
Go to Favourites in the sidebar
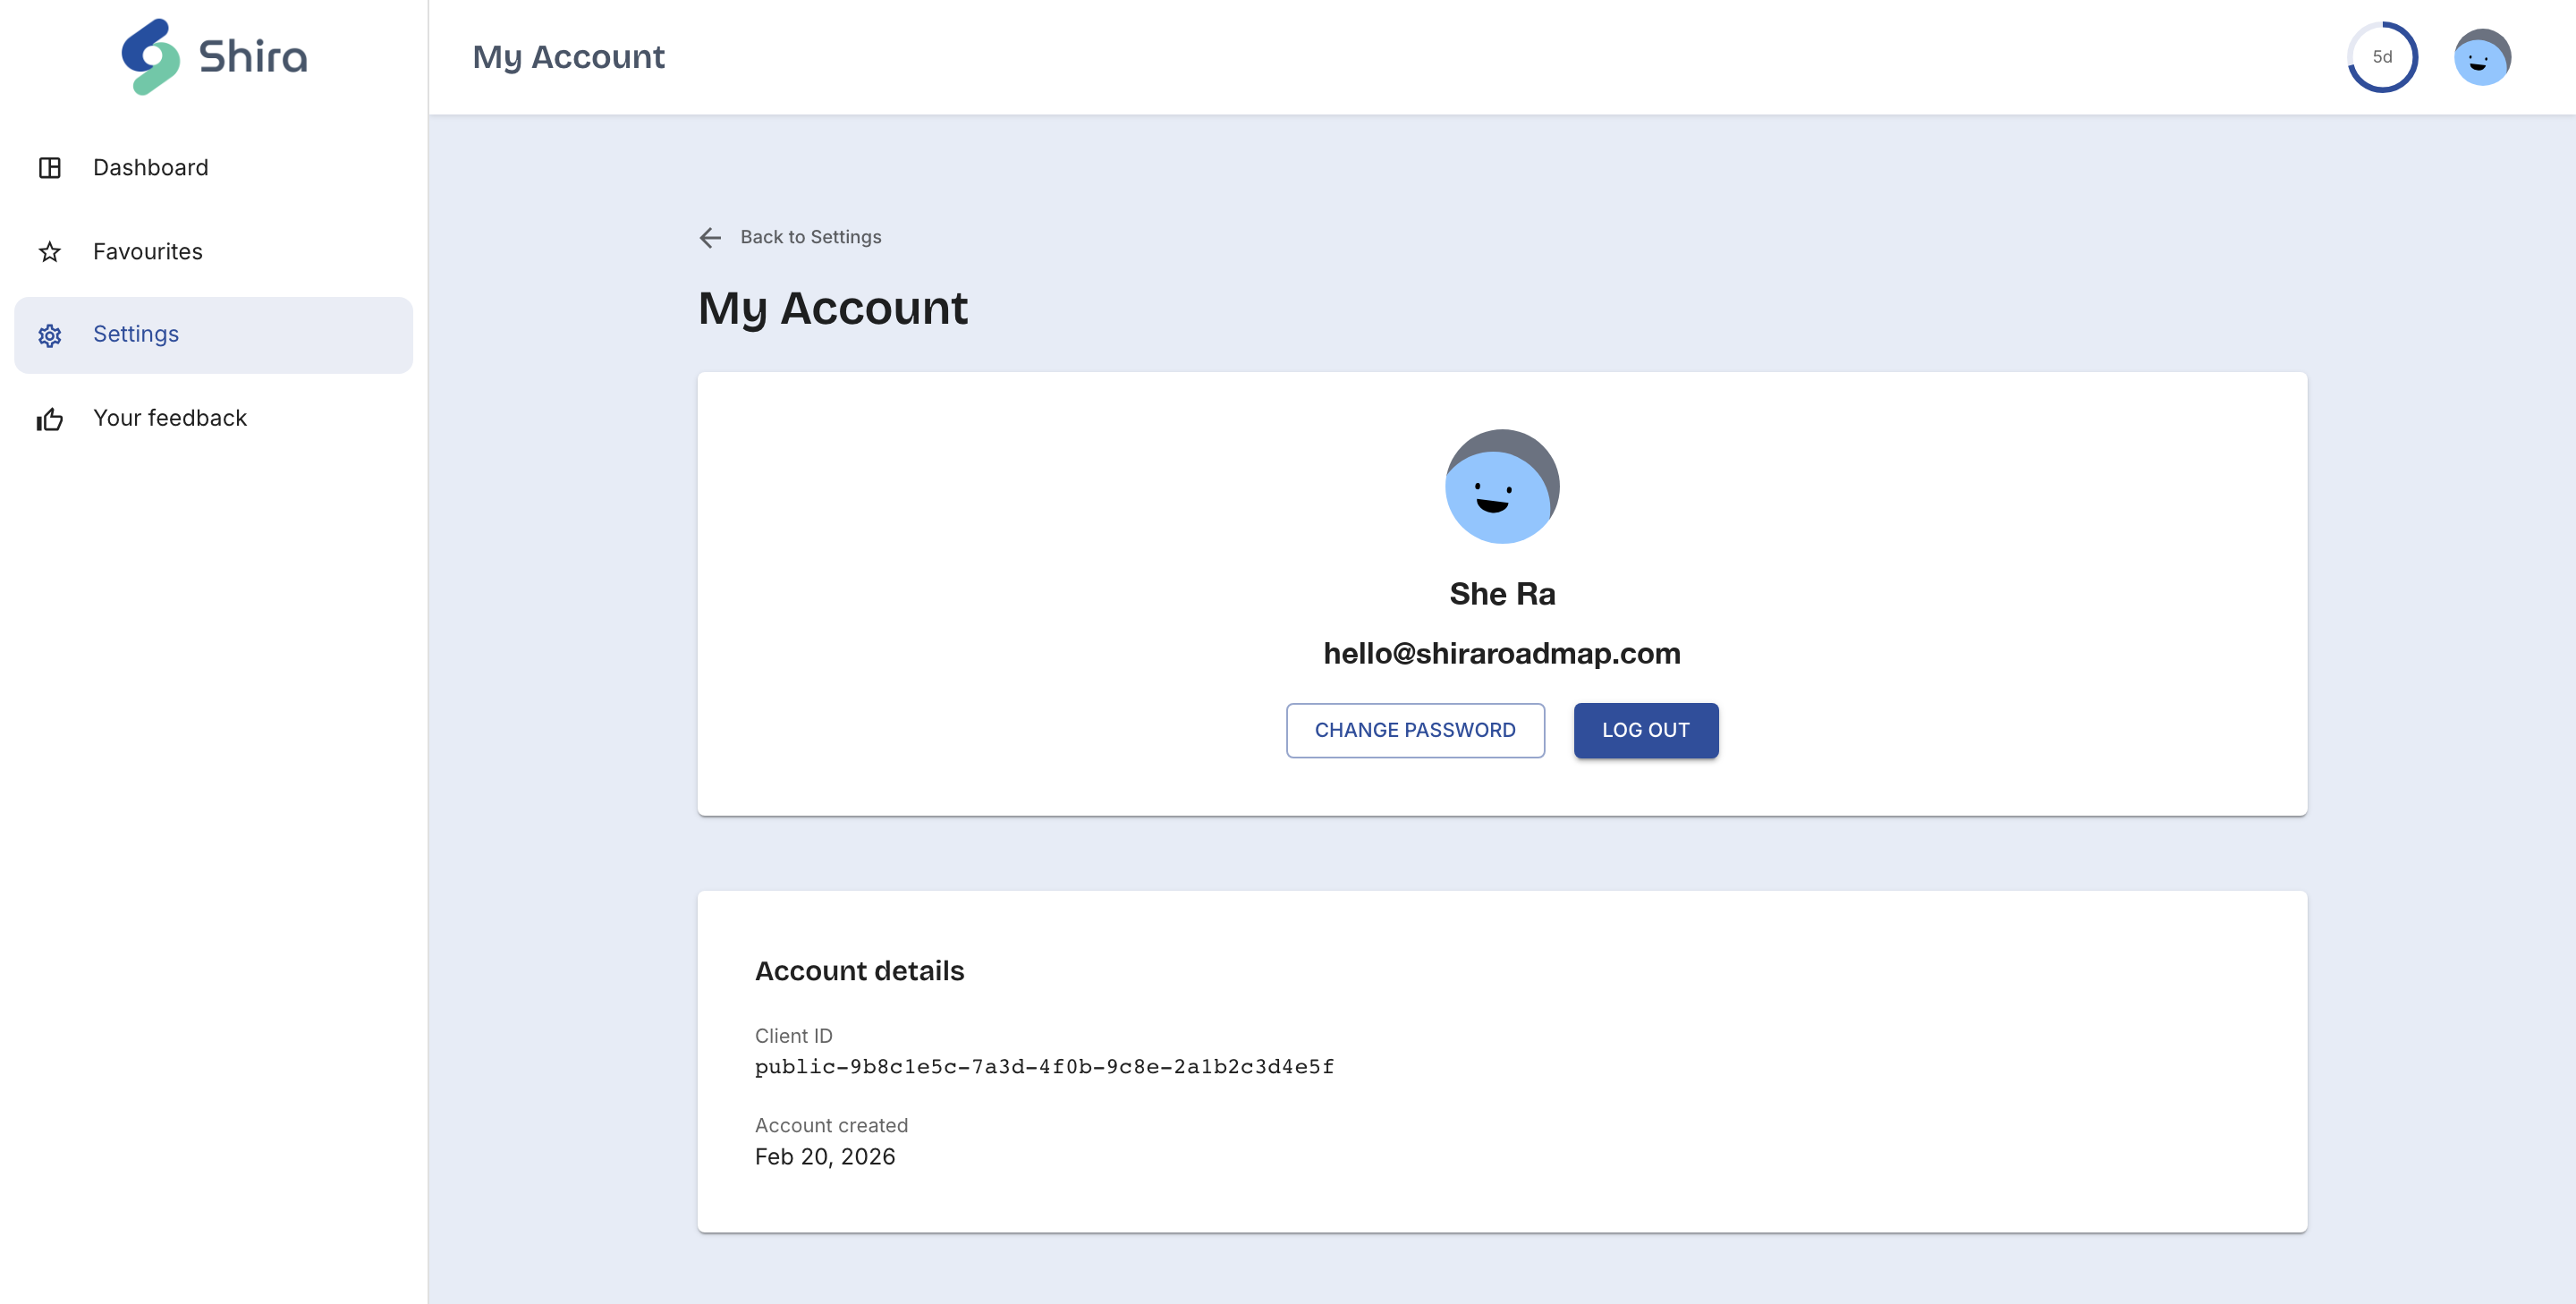tap(213, 252)
